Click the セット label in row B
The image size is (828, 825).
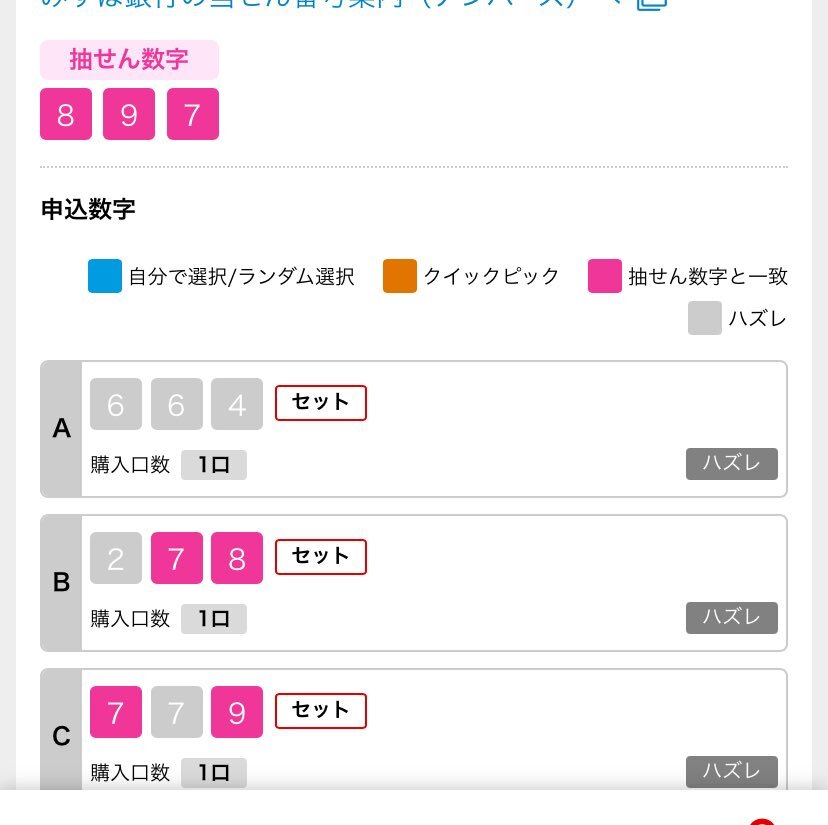[x=321, y=557]
